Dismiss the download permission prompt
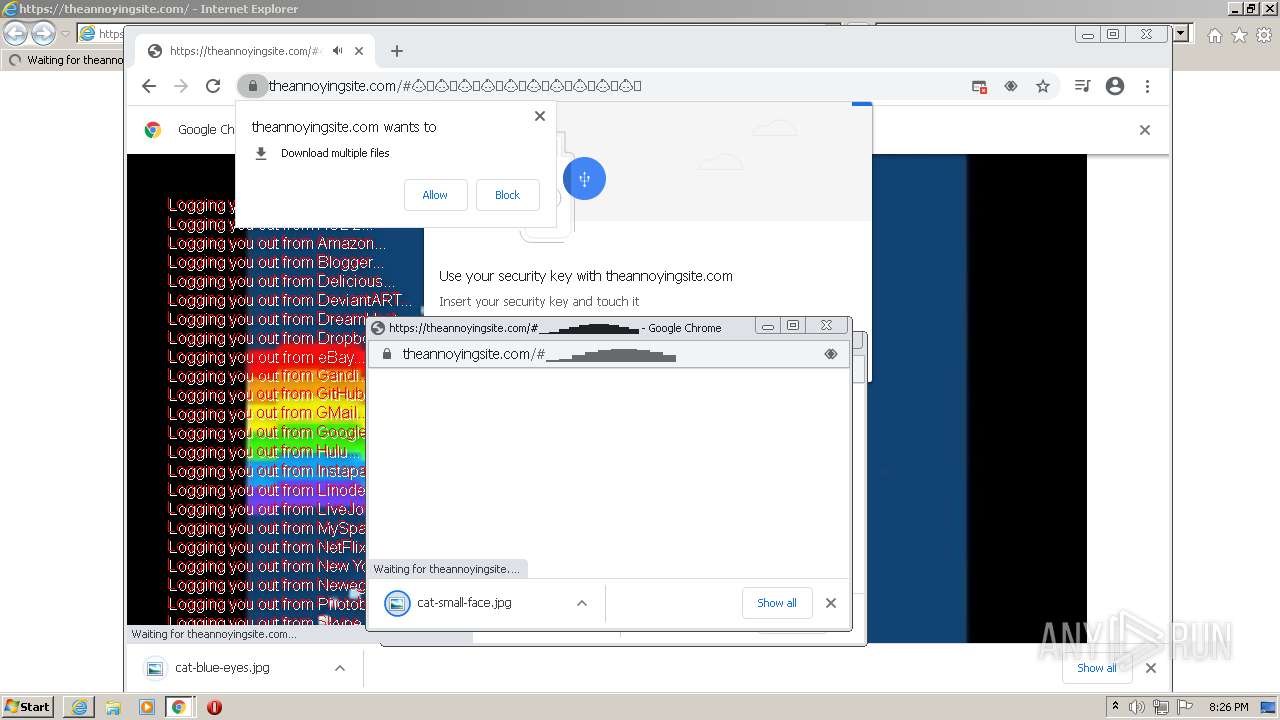 (540, 116)
